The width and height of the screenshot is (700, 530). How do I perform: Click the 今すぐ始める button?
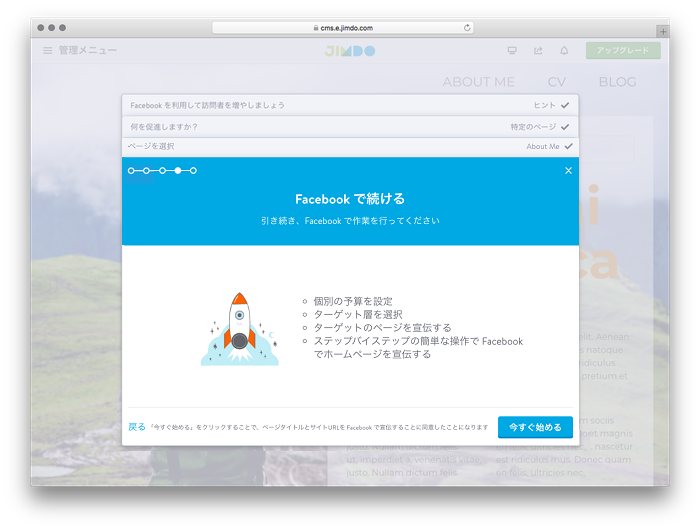click(x=535, y=427)
